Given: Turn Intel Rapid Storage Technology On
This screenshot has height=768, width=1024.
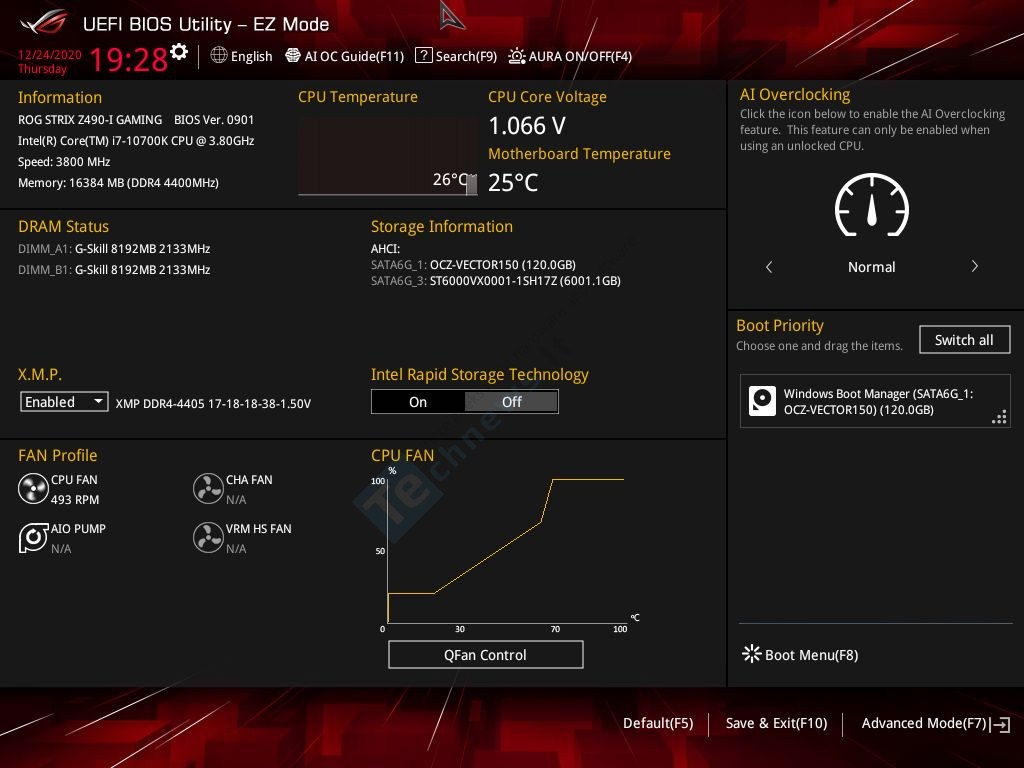Looking at the screenshot, I should (x=418, y=402).
